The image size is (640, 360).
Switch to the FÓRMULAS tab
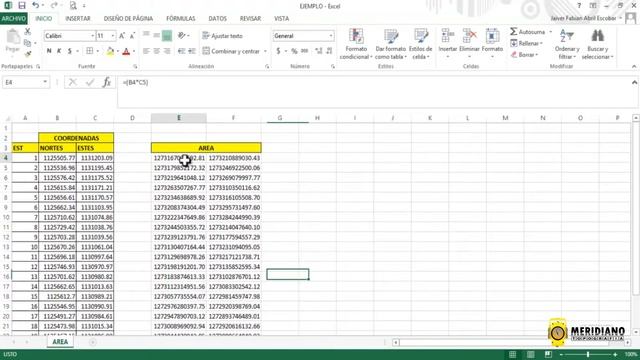pos(181,18)
